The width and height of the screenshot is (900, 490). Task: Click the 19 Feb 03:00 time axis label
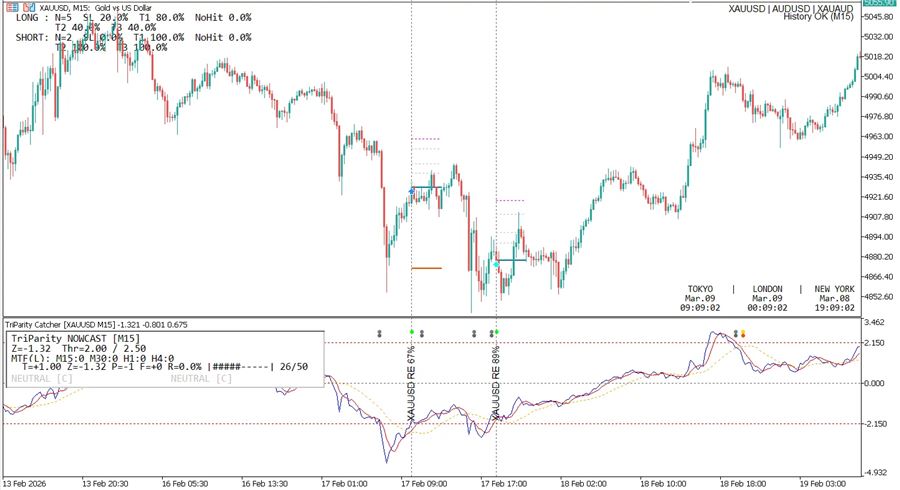[x=823, y=484]
